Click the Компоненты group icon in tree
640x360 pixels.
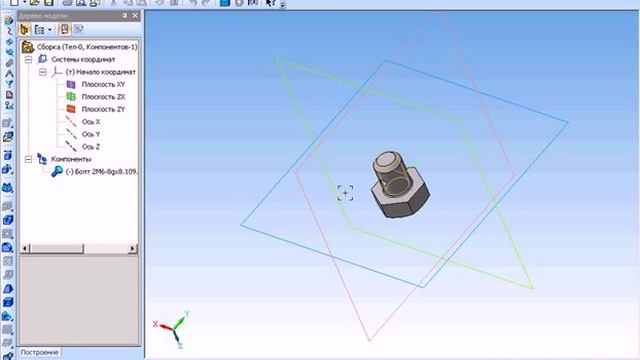42,159
